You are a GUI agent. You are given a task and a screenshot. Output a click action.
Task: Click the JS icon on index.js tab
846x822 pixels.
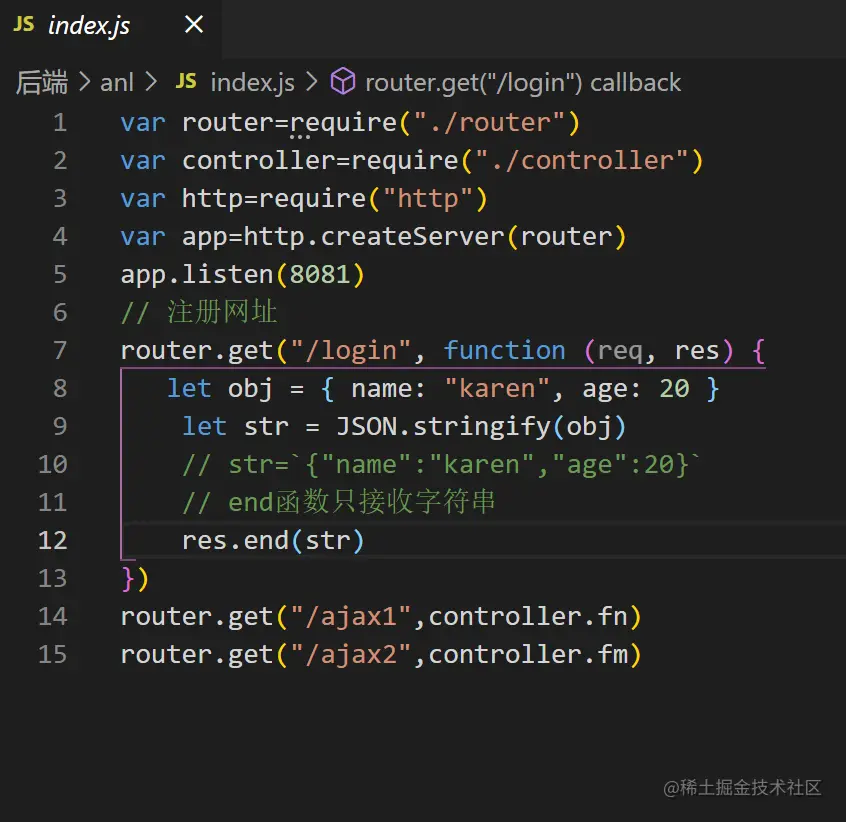[x=24, y=24]
